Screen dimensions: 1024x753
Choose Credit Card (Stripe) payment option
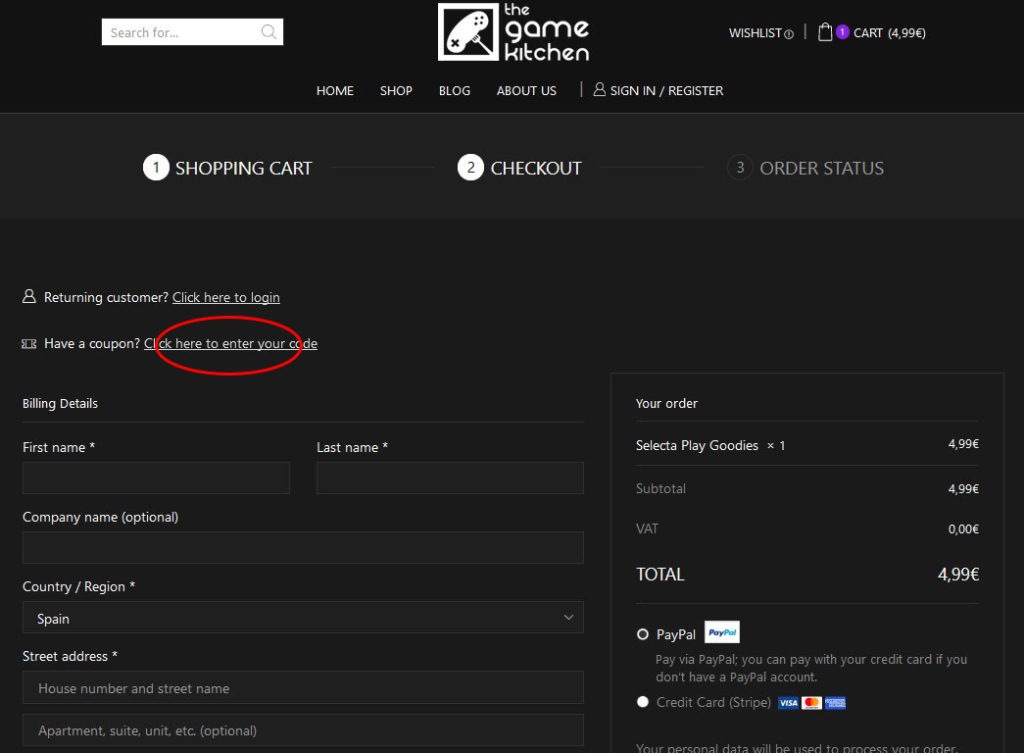(643, 702)
